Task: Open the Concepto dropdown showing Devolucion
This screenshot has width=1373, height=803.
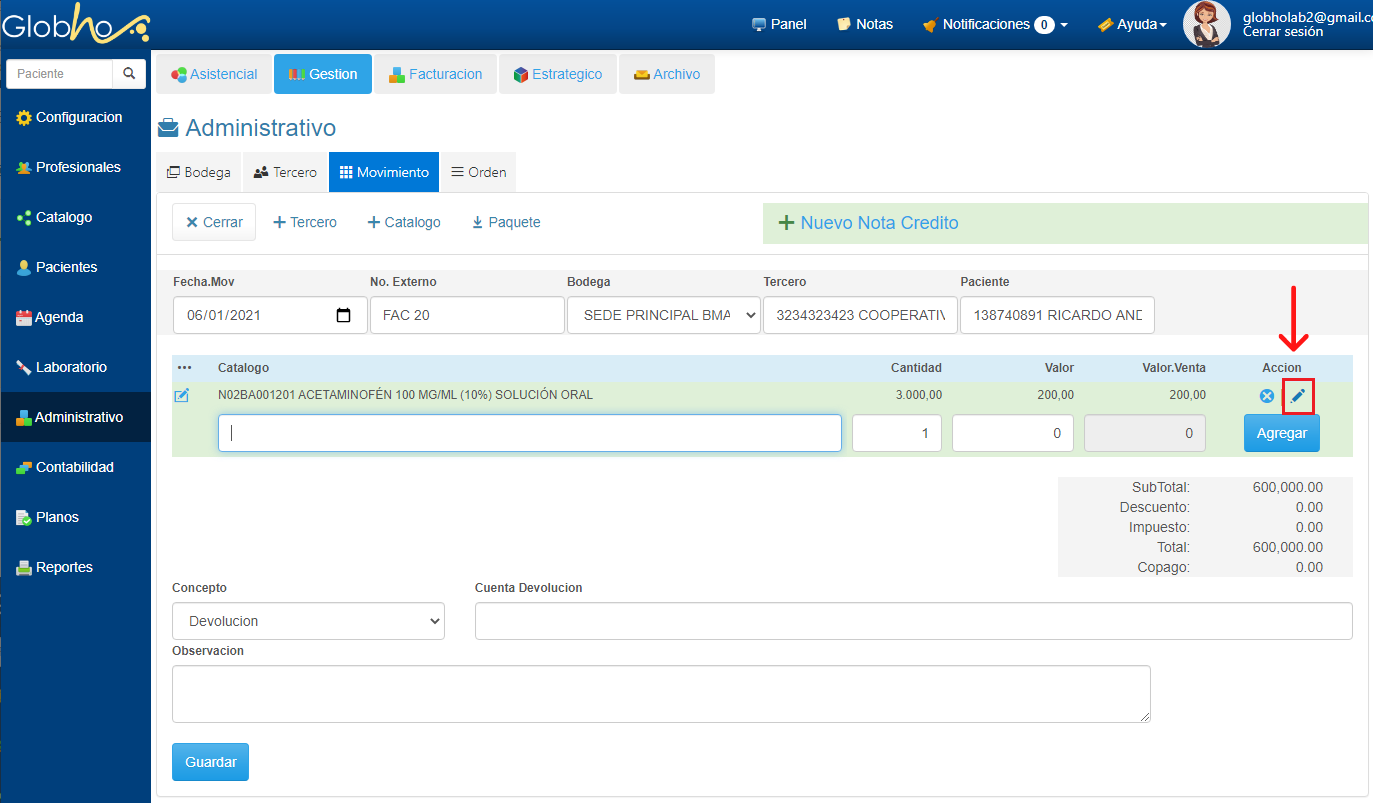Action: tap(308, 621)
